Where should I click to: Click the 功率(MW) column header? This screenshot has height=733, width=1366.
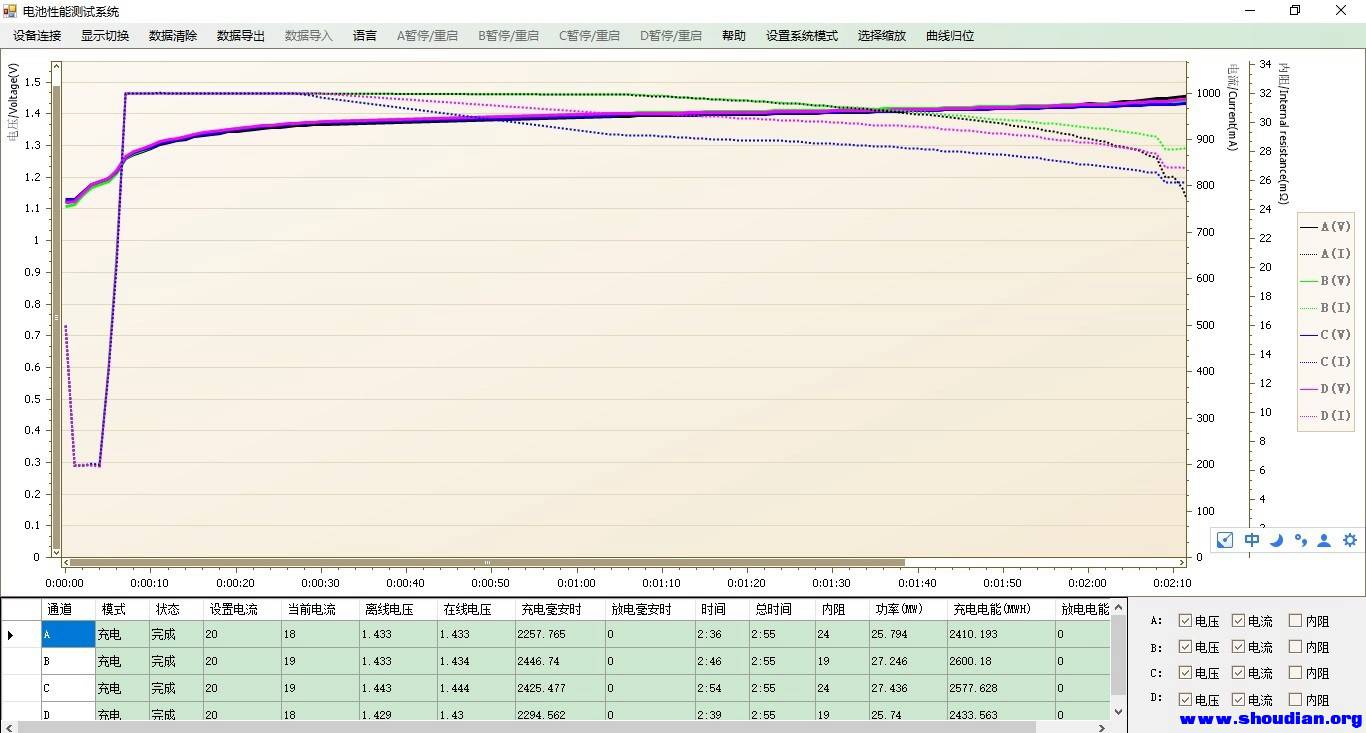(909, 609)
